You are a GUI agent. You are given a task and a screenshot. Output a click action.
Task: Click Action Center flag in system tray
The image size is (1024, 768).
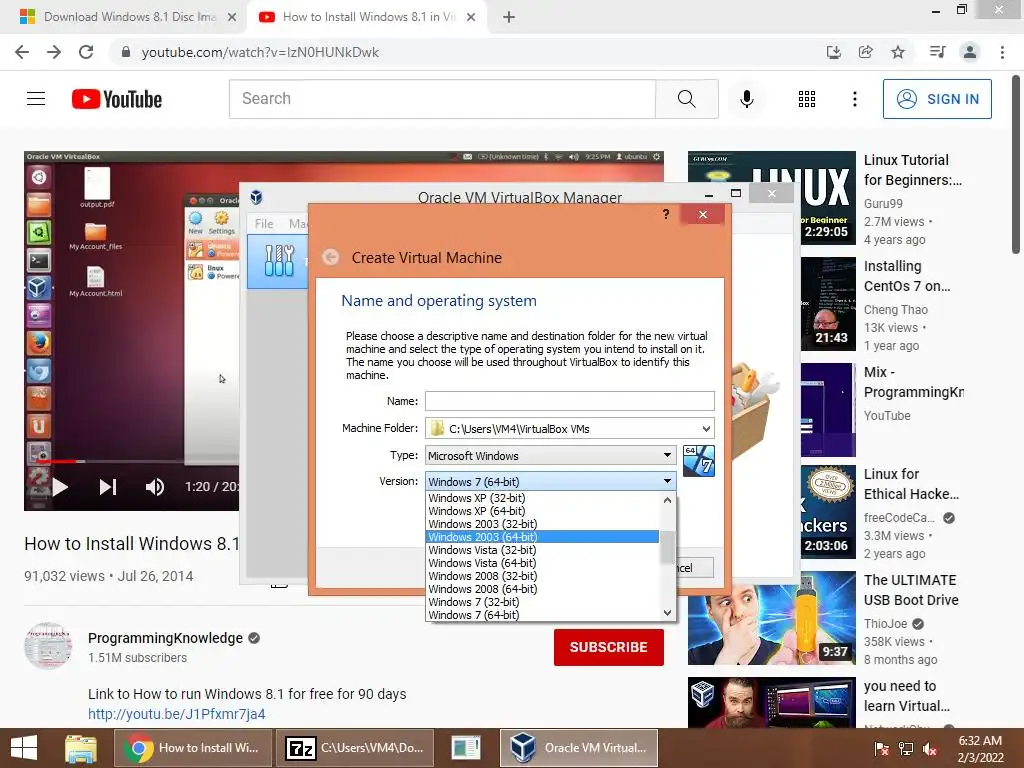(x=882, y=748)
